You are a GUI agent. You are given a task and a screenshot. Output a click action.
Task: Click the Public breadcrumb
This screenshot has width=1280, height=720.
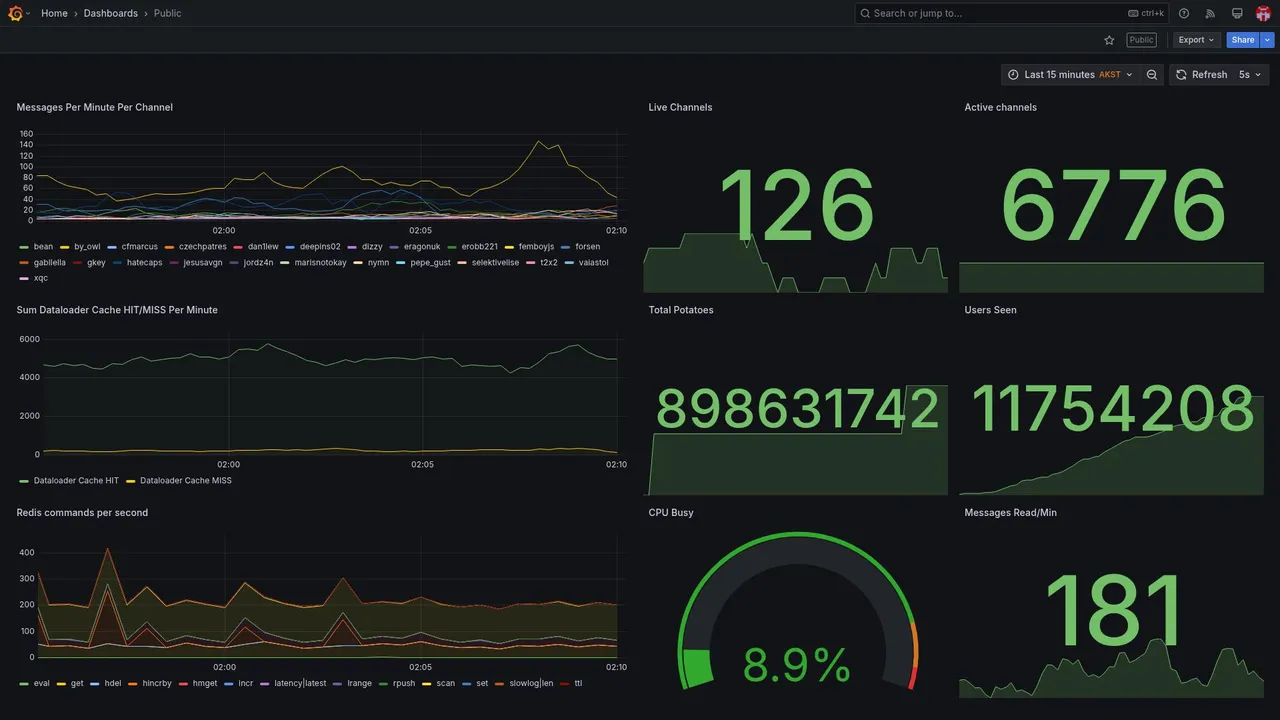[x=168, y=13]
